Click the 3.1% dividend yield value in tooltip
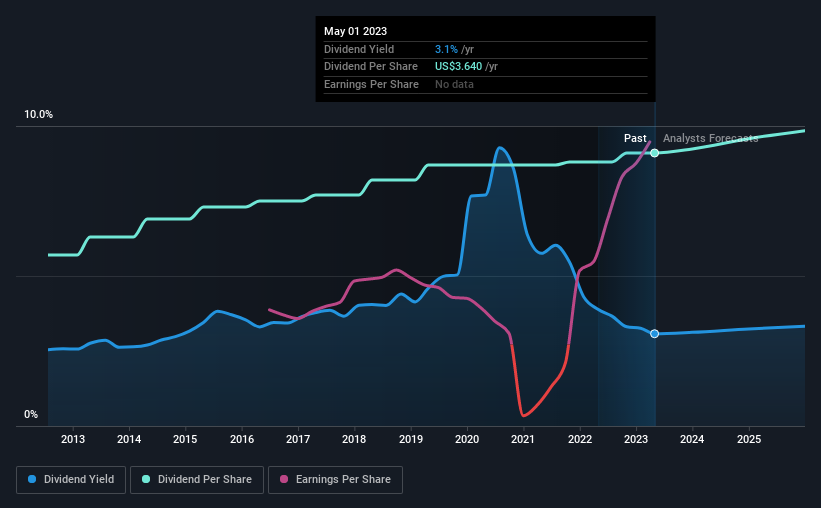The image size is (821, 508). (446, 49)
